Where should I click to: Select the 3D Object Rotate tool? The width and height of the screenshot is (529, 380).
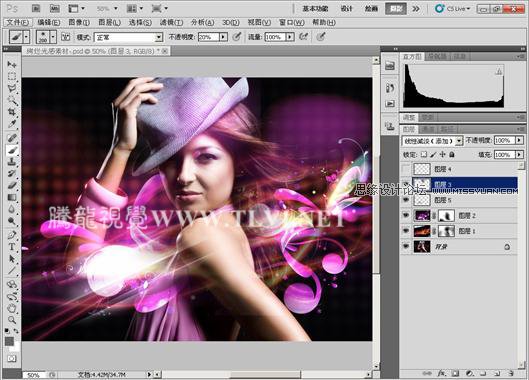click(12, 284)
